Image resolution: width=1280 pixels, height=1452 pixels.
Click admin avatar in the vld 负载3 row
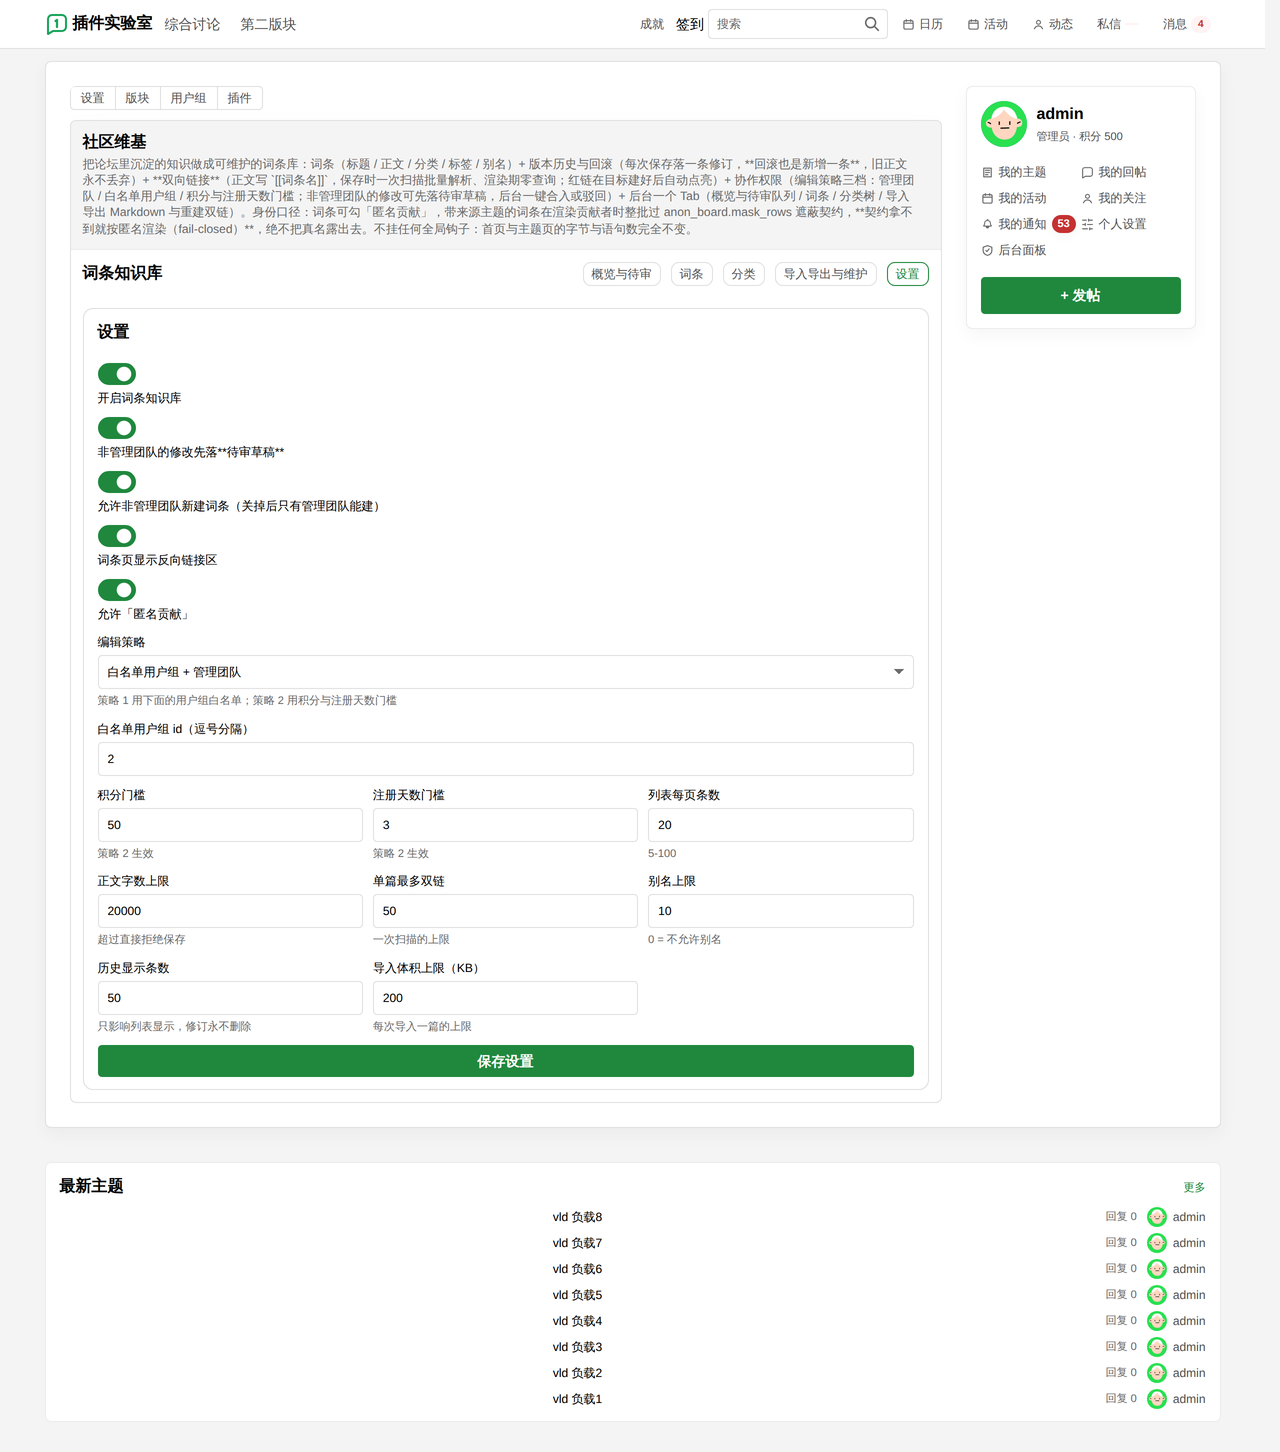pyautogui.click(x=1157, y=1347)
